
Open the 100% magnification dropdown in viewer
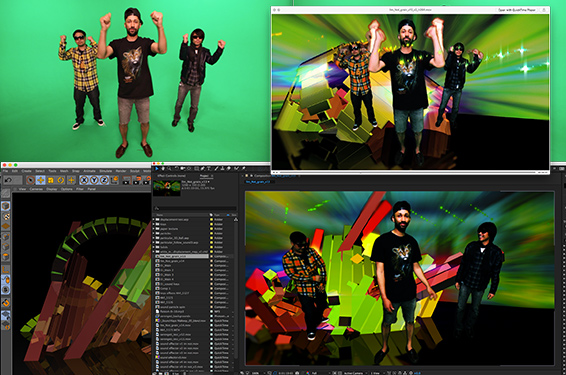pyautogui.click(x=256, y=373)
